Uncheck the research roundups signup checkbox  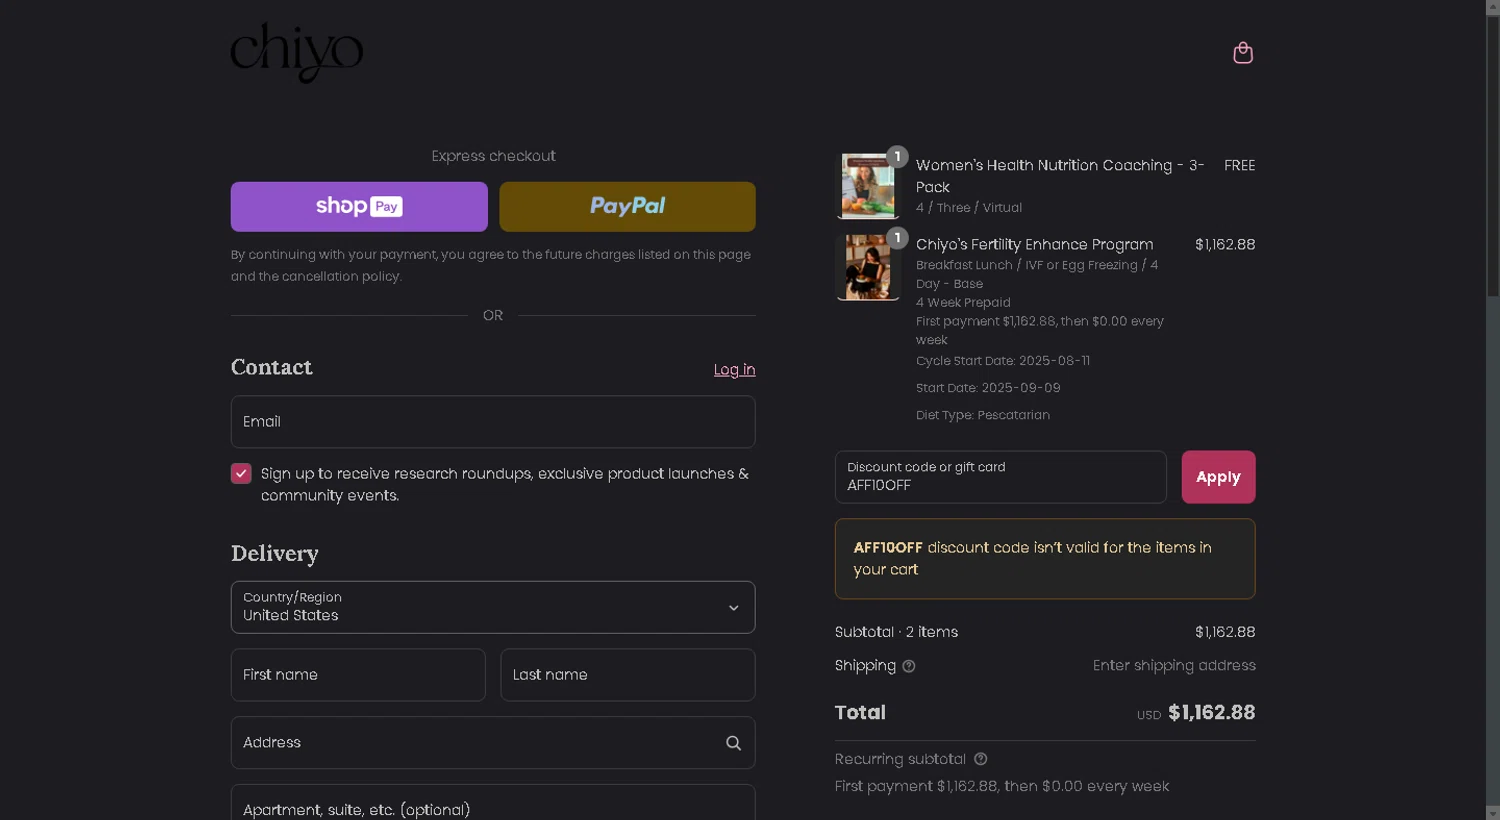(241, 474)
